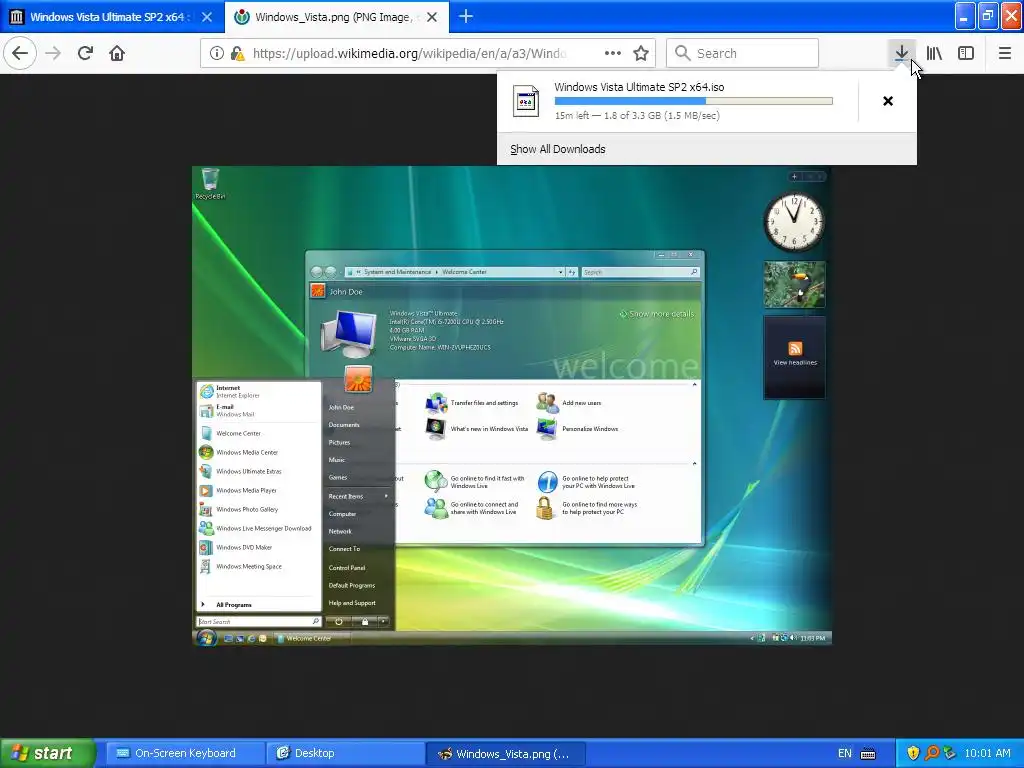Click the orange magnifier tray icon

tap(931, 754)
